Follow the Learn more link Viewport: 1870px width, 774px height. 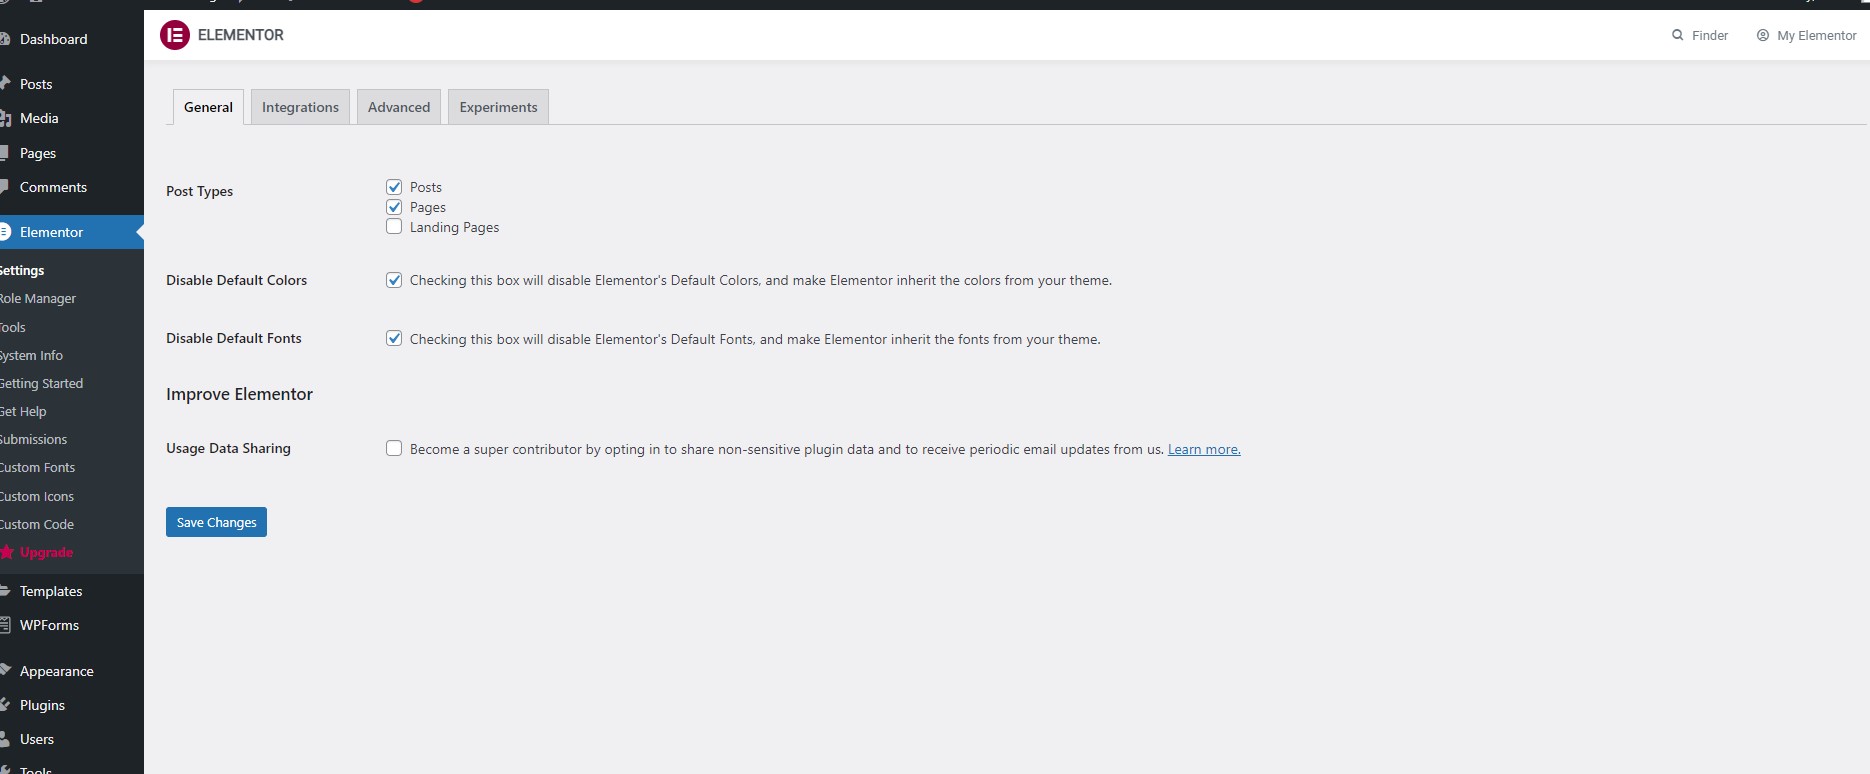pos(1204,449)
